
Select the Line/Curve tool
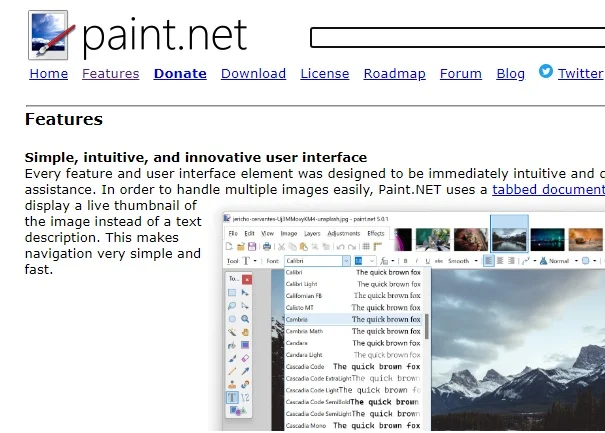point(245,397)
